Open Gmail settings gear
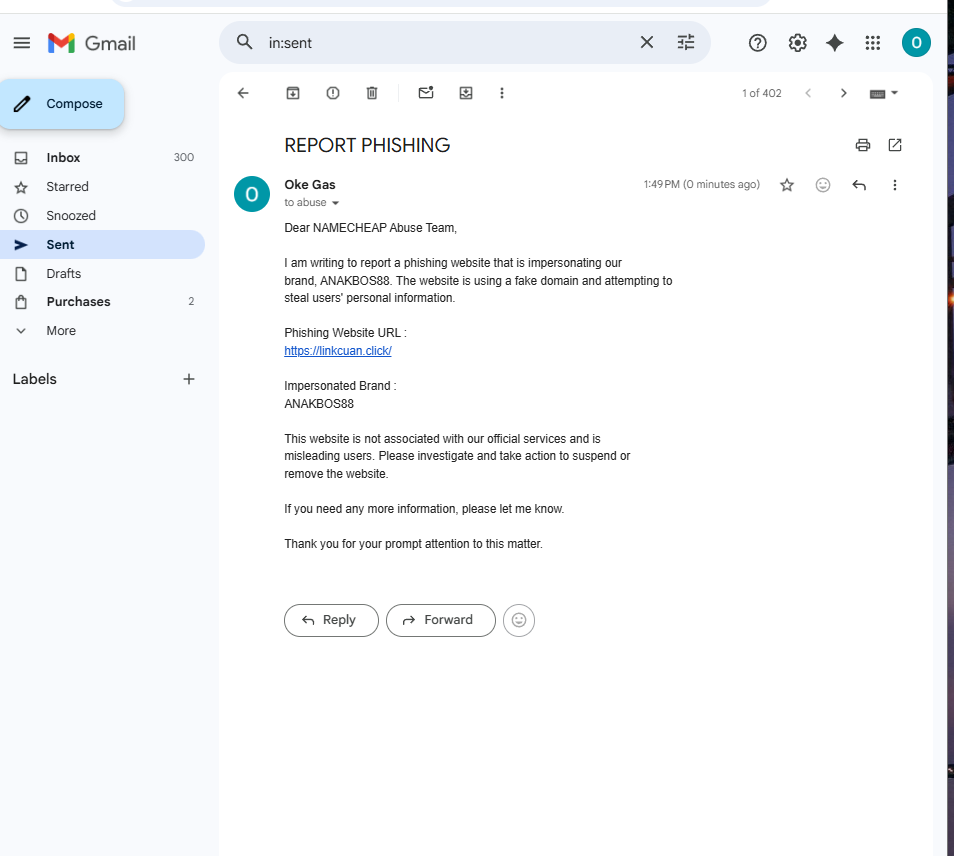This screenshot has width=954, height=856. [798, 43]
